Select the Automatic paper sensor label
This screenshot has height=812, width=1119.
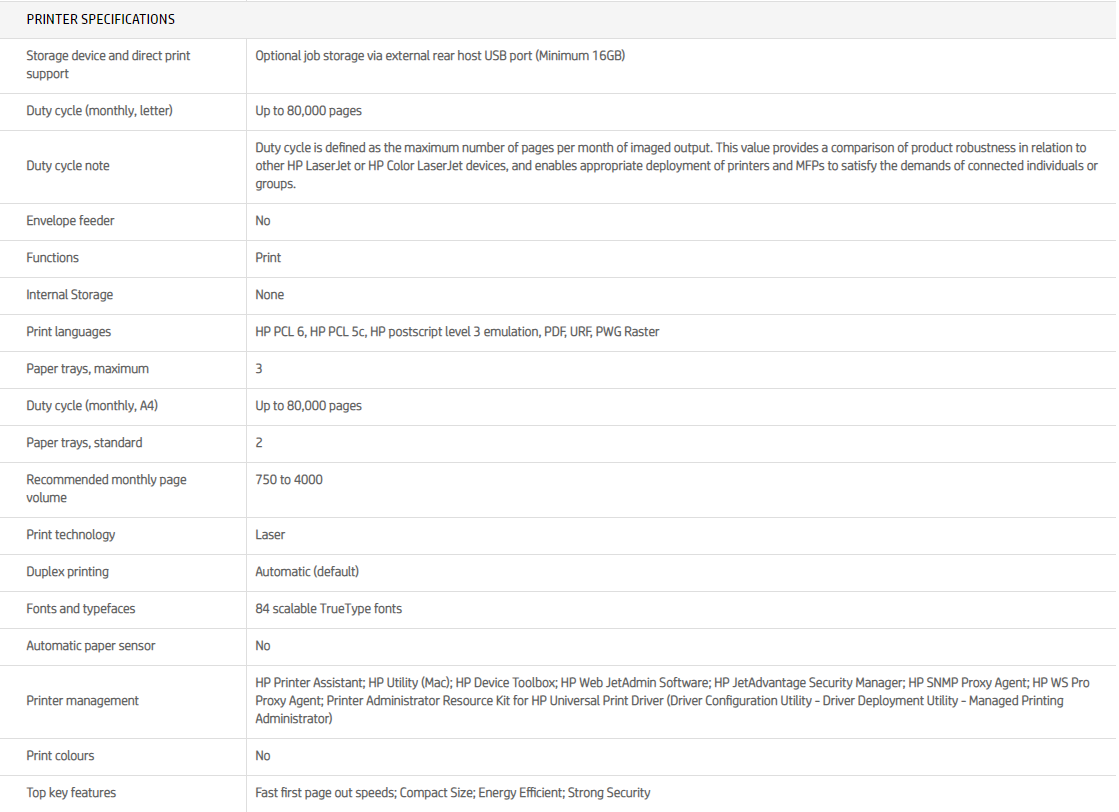(x=91, y=646)
